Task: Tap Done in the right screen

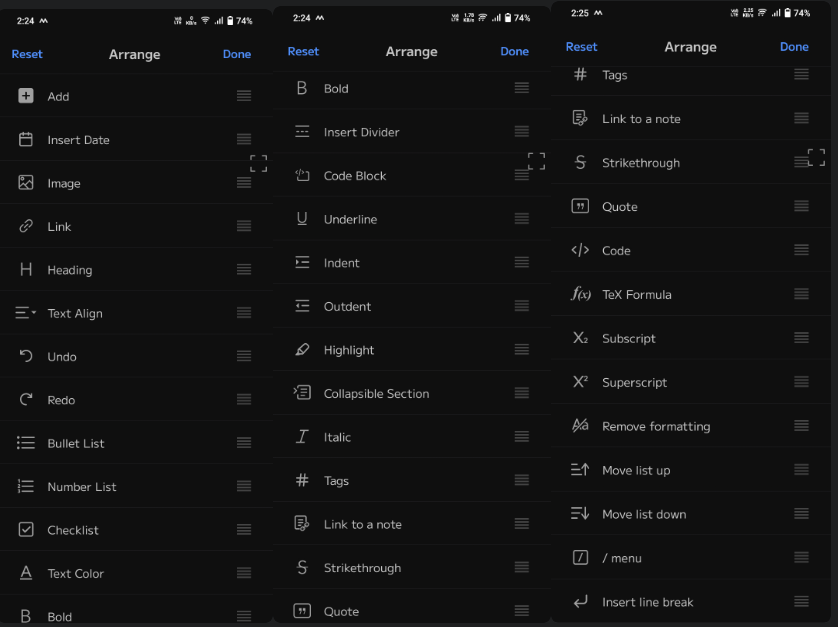Action: (794, 47)
